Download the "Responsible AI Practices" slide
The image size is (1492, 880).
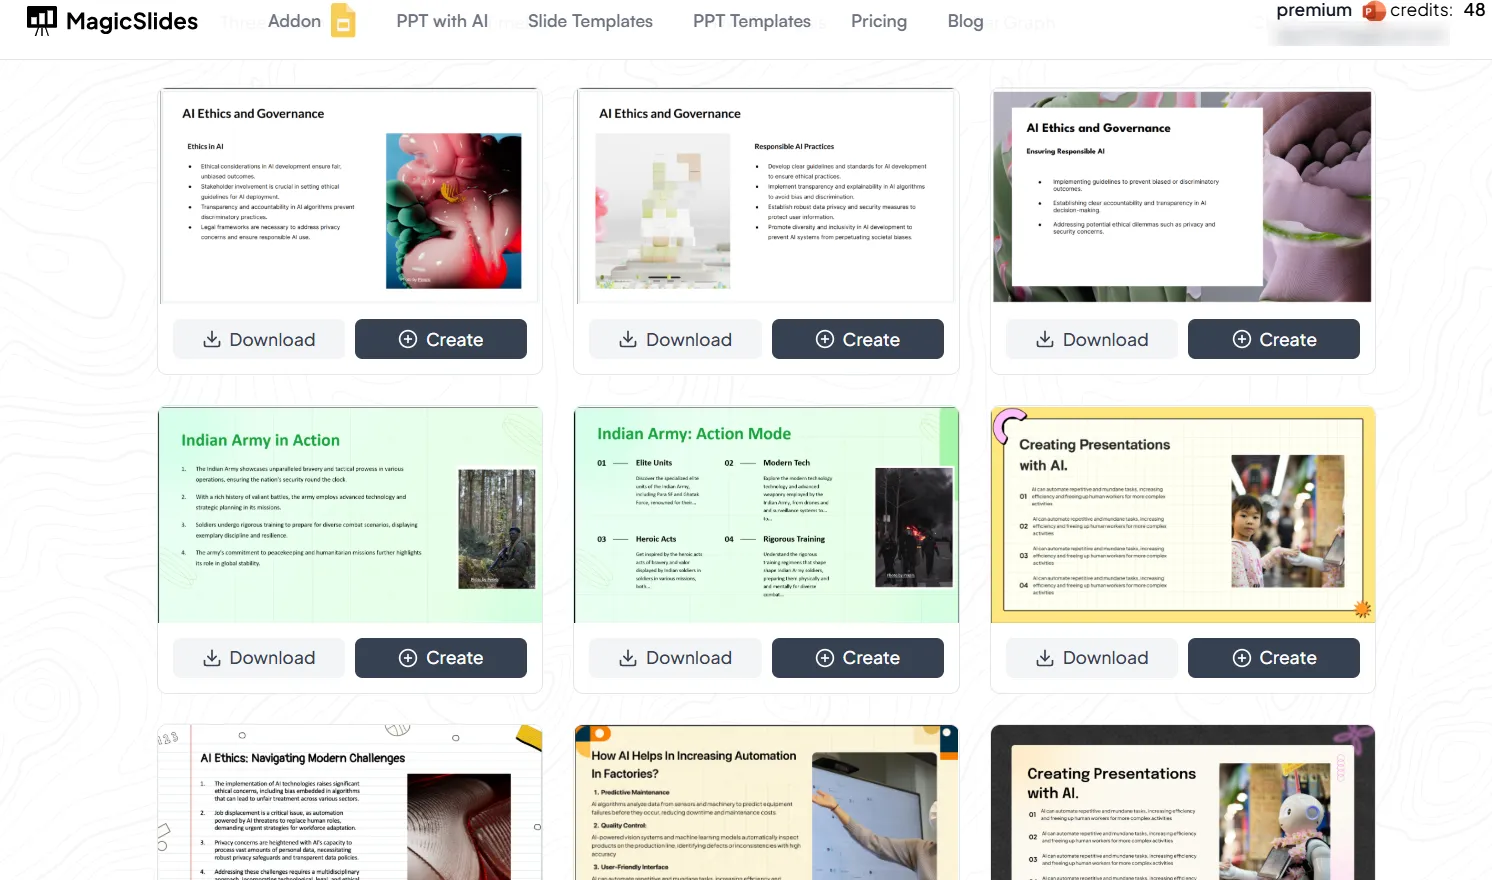[675, 339]
